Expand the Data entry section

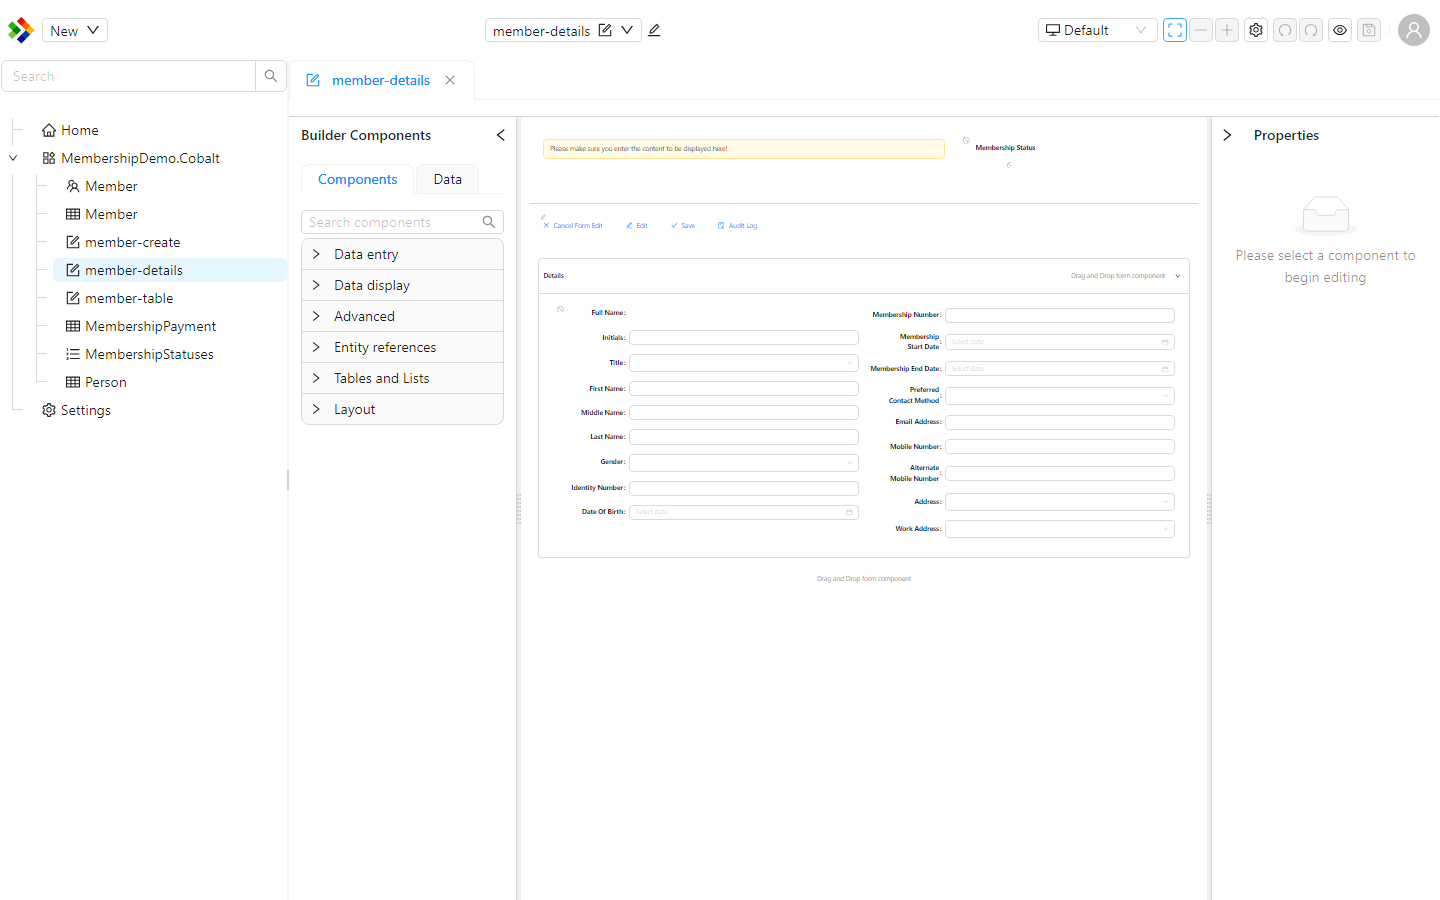point(402,254)
